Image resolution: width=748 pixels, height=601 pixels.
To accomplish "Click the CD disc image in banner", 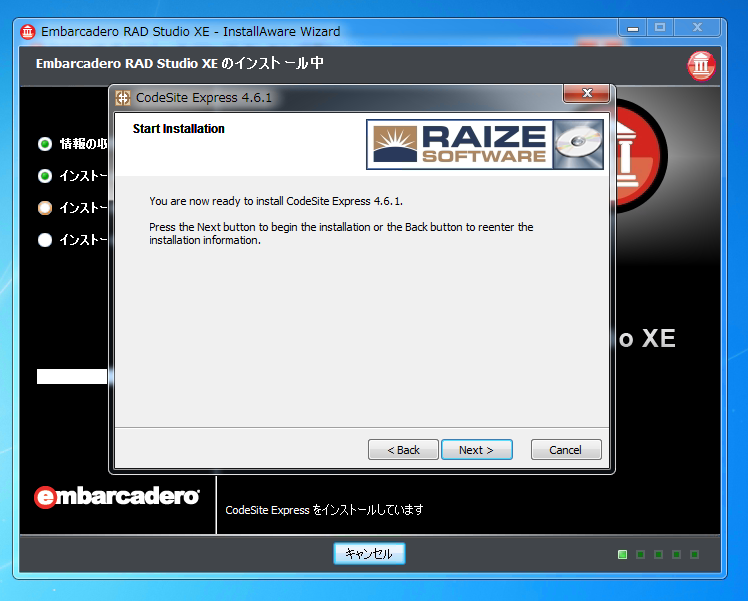I will pyautogui.click(x=579, y=144).
